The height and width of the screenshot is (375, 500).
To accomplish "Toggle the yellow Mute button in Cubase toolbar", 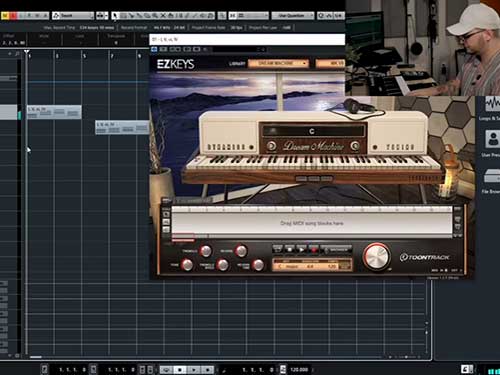I will tap(5, 15).
